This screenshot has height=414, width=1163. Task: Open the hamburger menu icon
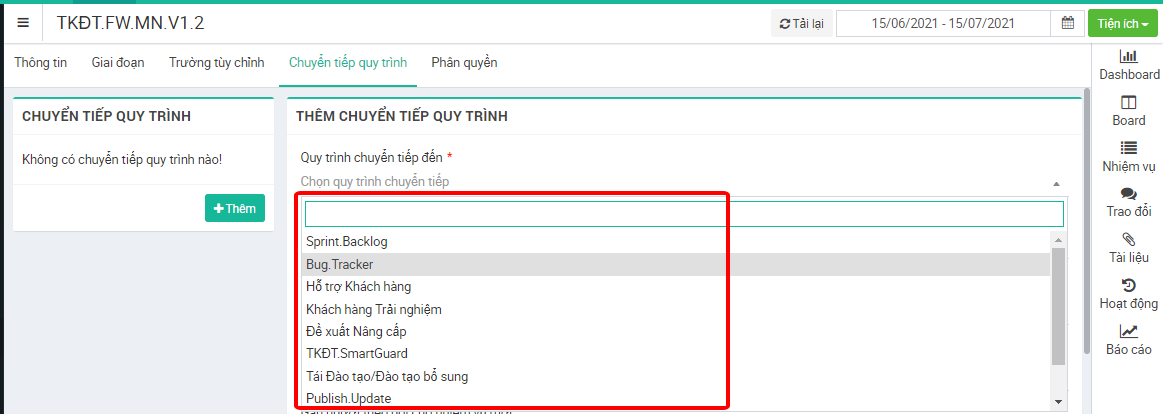tap(23, 23)
